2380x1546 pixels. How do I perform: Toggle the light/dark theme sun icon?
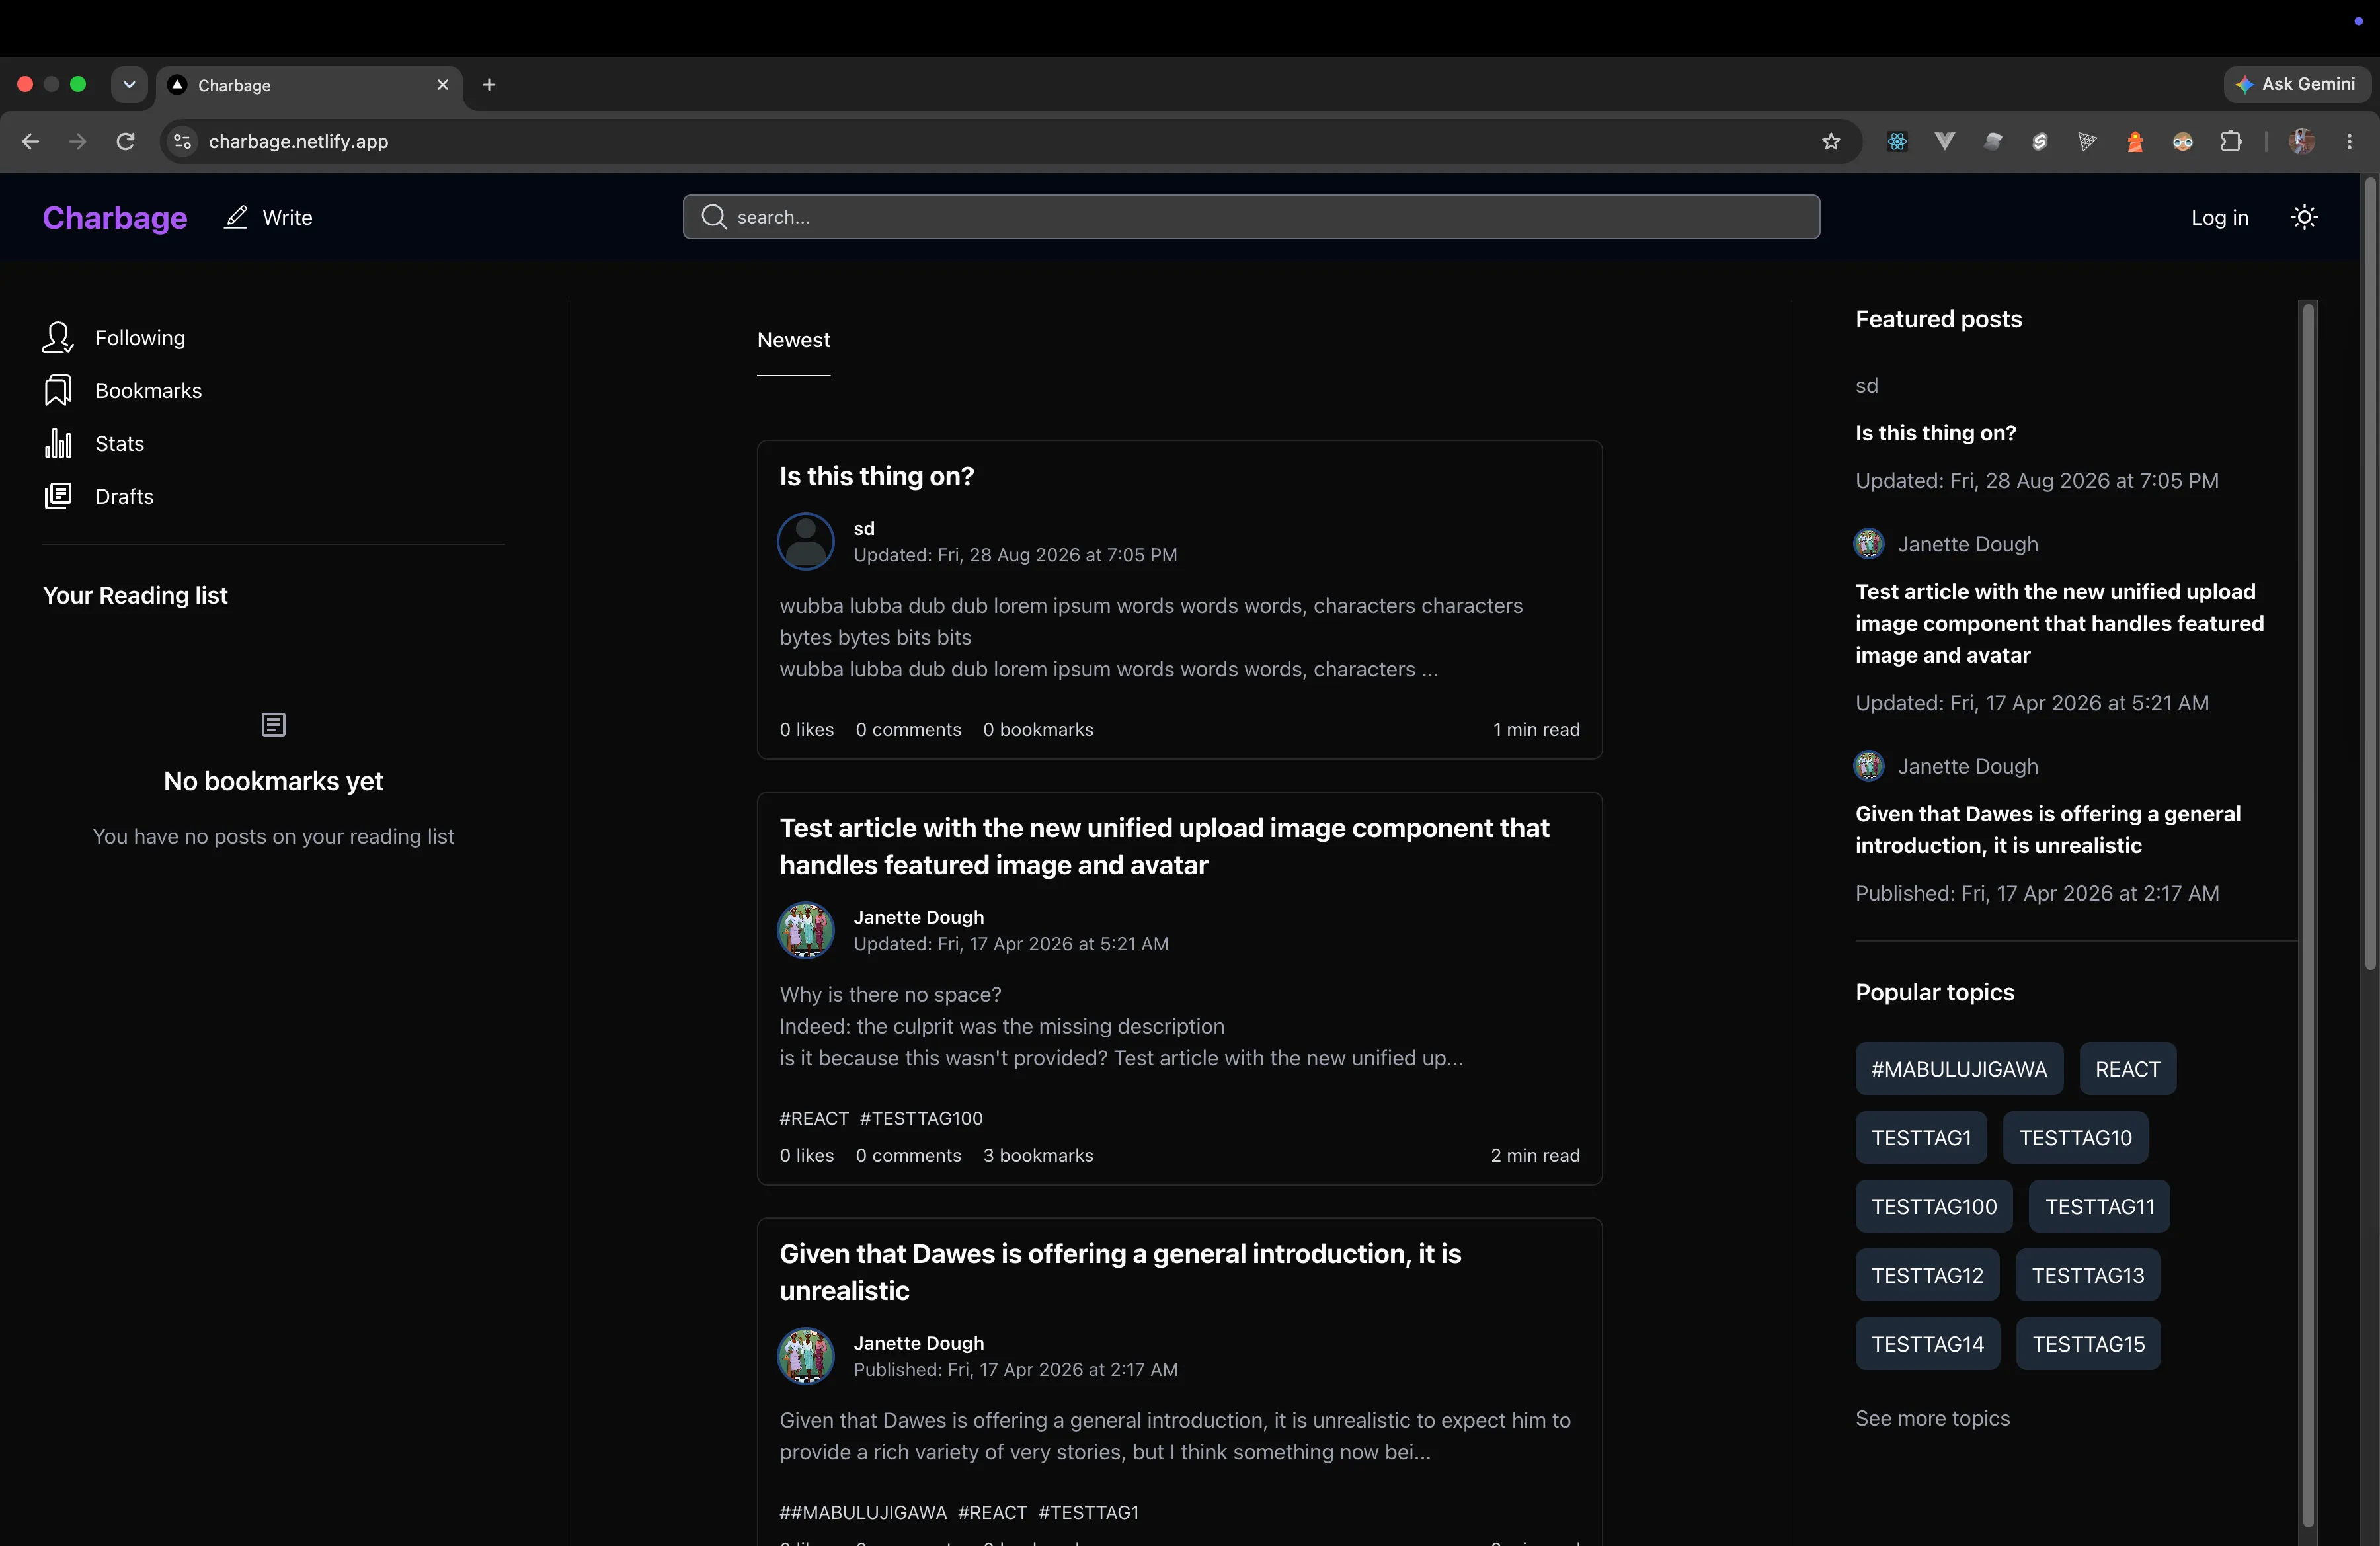(x=2304, y=217)
